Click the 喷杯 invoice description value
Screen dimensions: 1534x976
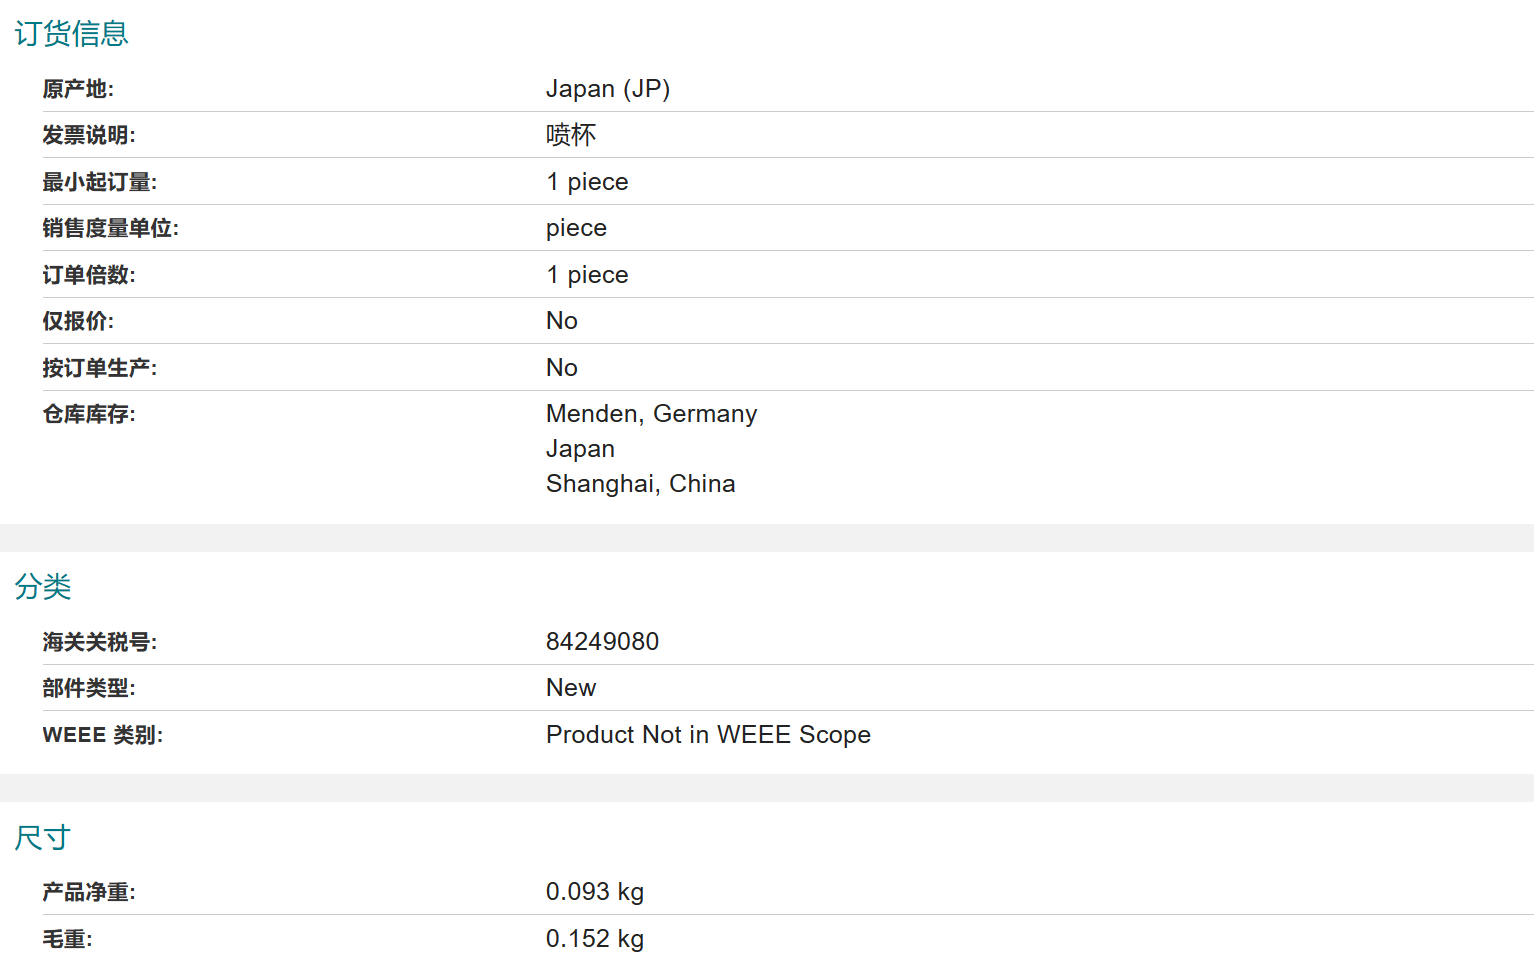(571, 135)
